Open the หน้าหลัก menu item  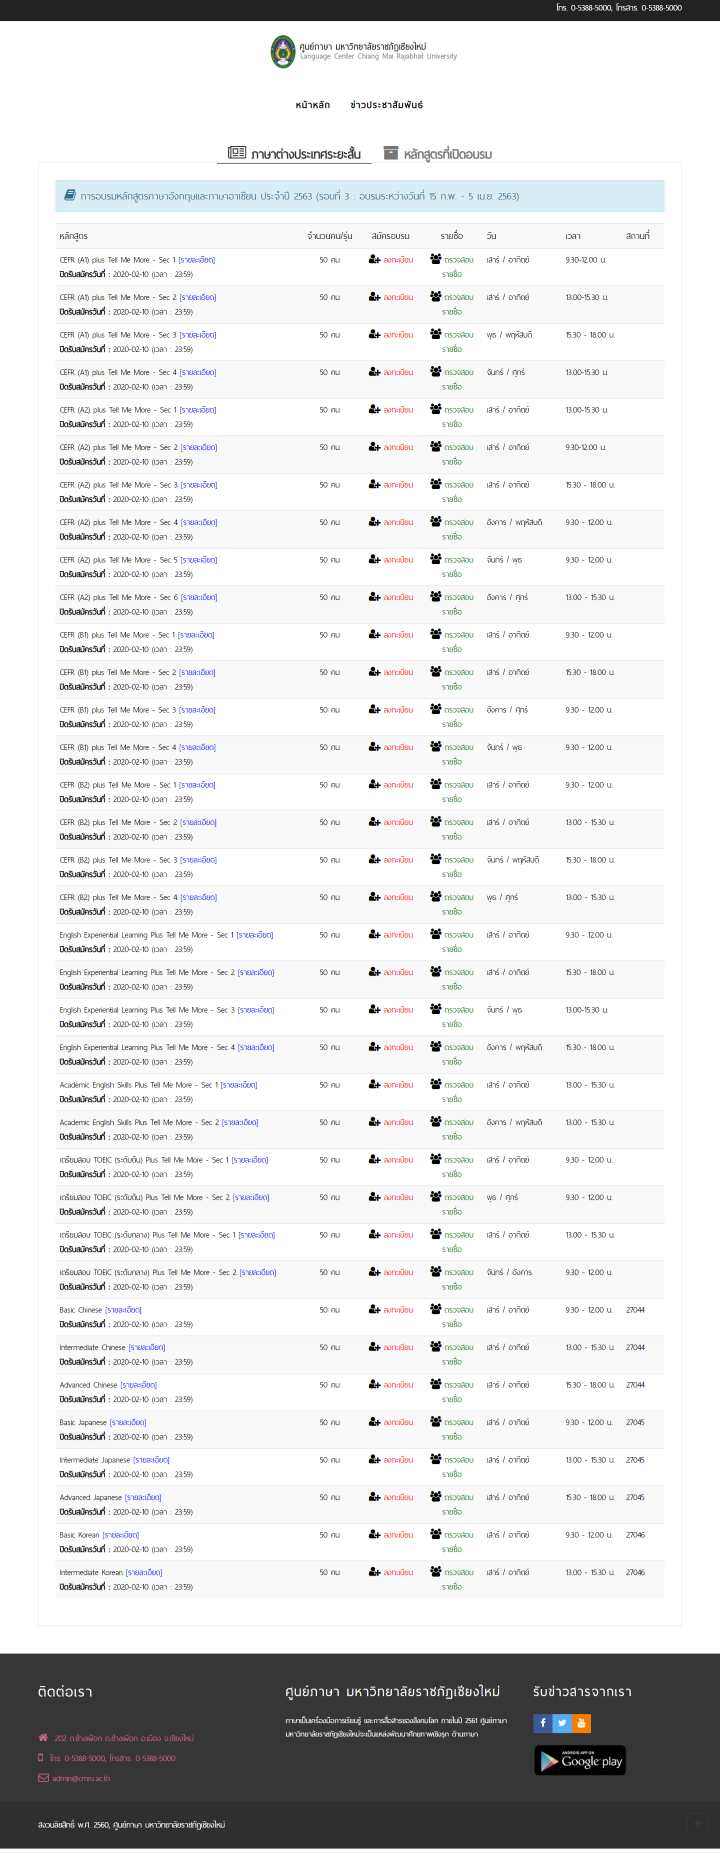click(x=313, y=105)
